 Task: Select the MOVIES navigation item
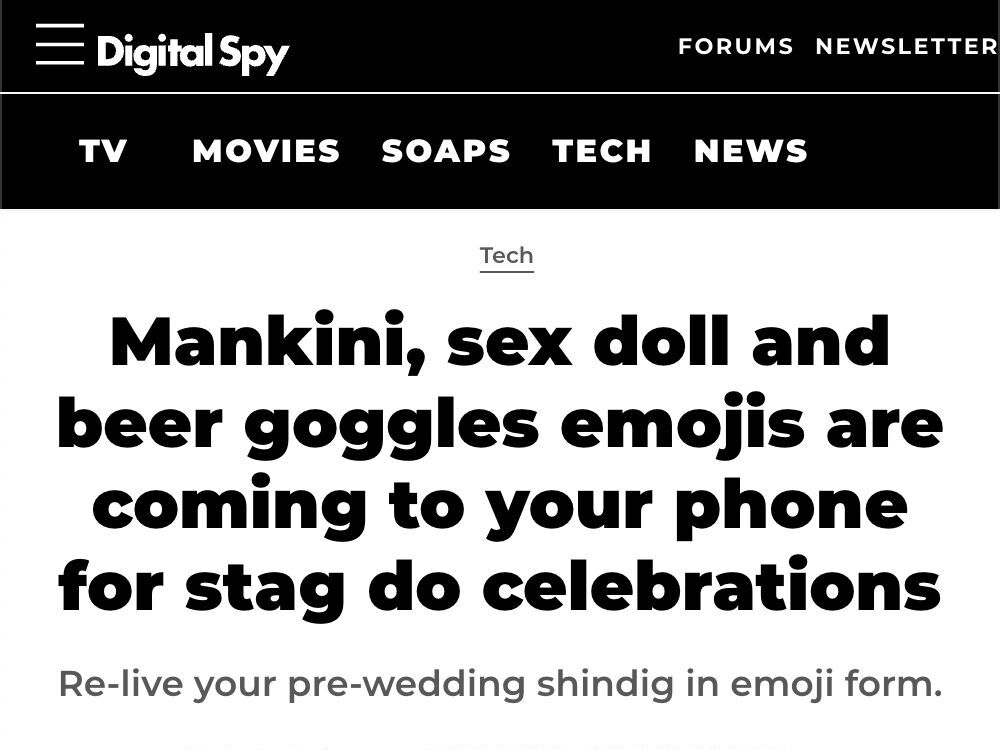pyautogui.click(x=266, y=151)
